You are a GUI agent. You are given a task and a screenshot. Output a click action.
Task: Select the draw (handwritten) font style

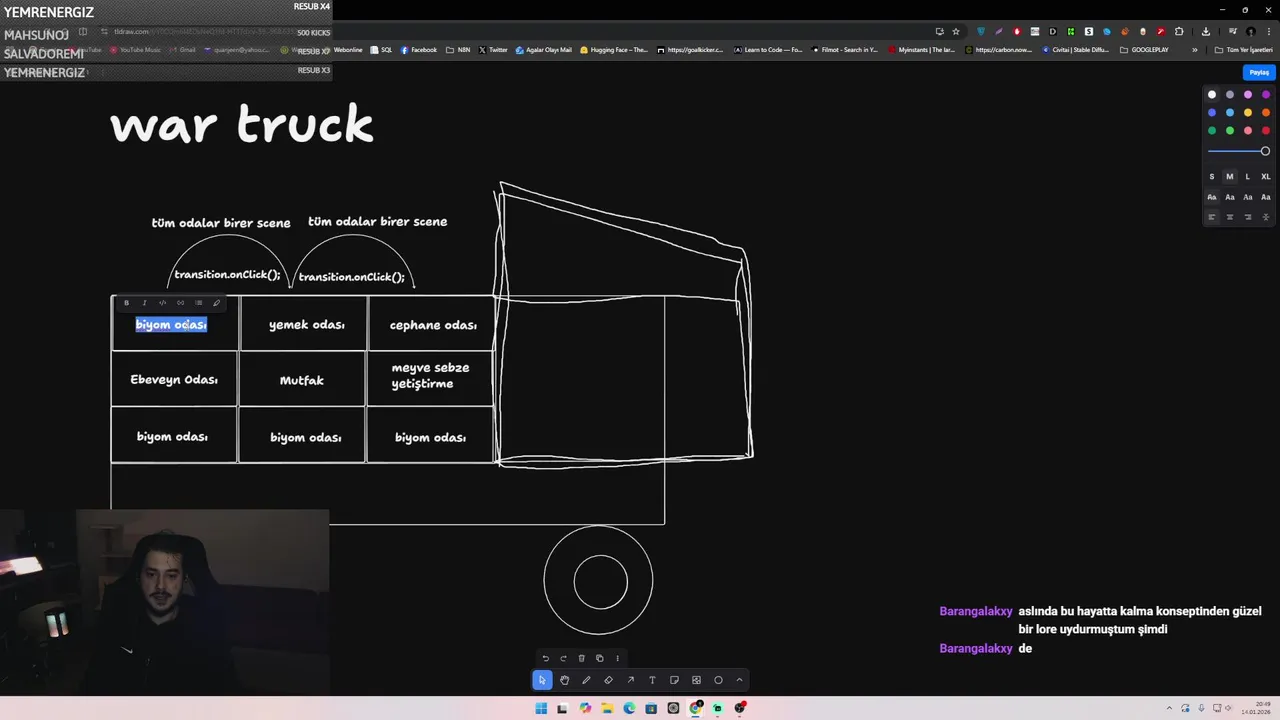click(1212, 197)
